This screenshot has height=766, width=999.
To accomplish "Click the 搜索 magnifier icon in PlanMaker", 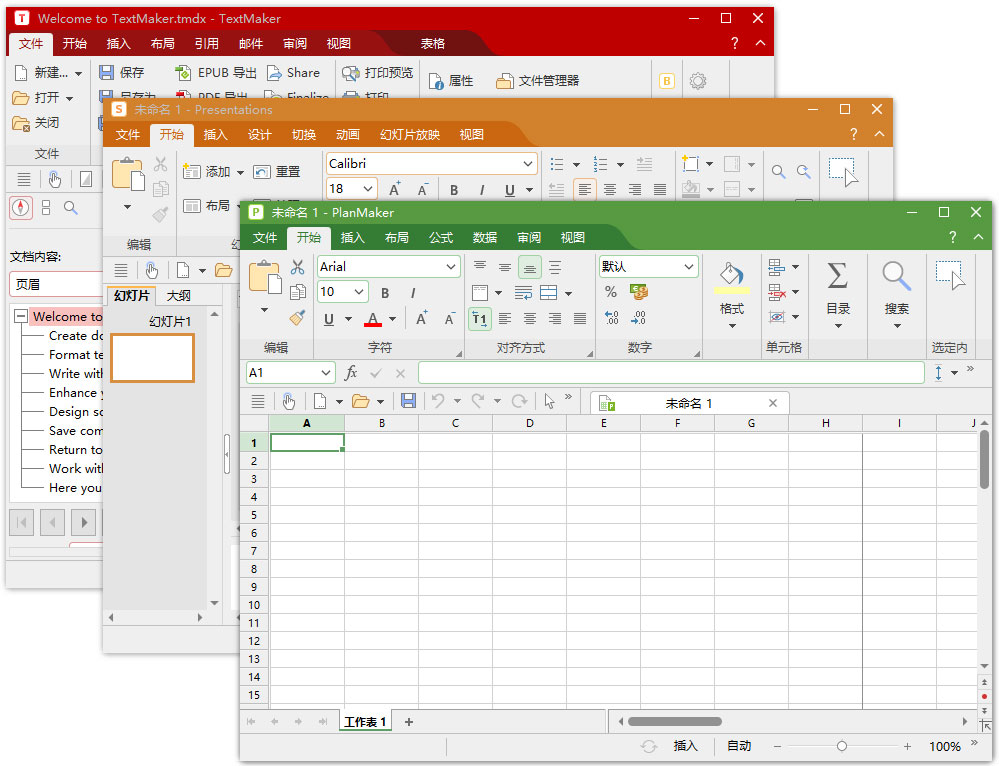I will [x=896, y=277].
